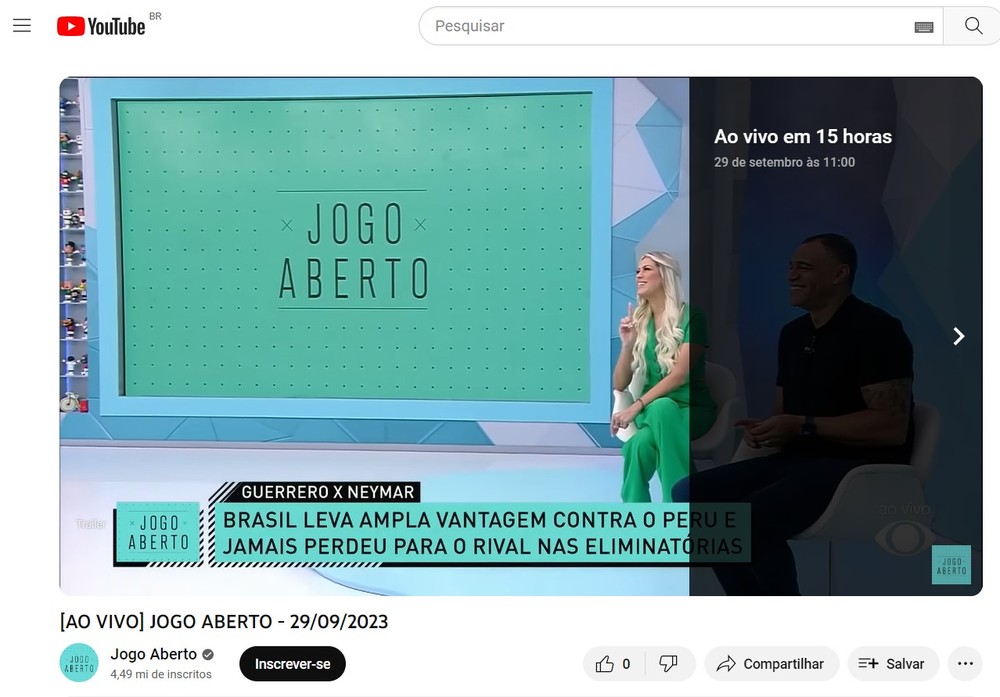Open more options via ellipsis dropdown

point(965,663)
